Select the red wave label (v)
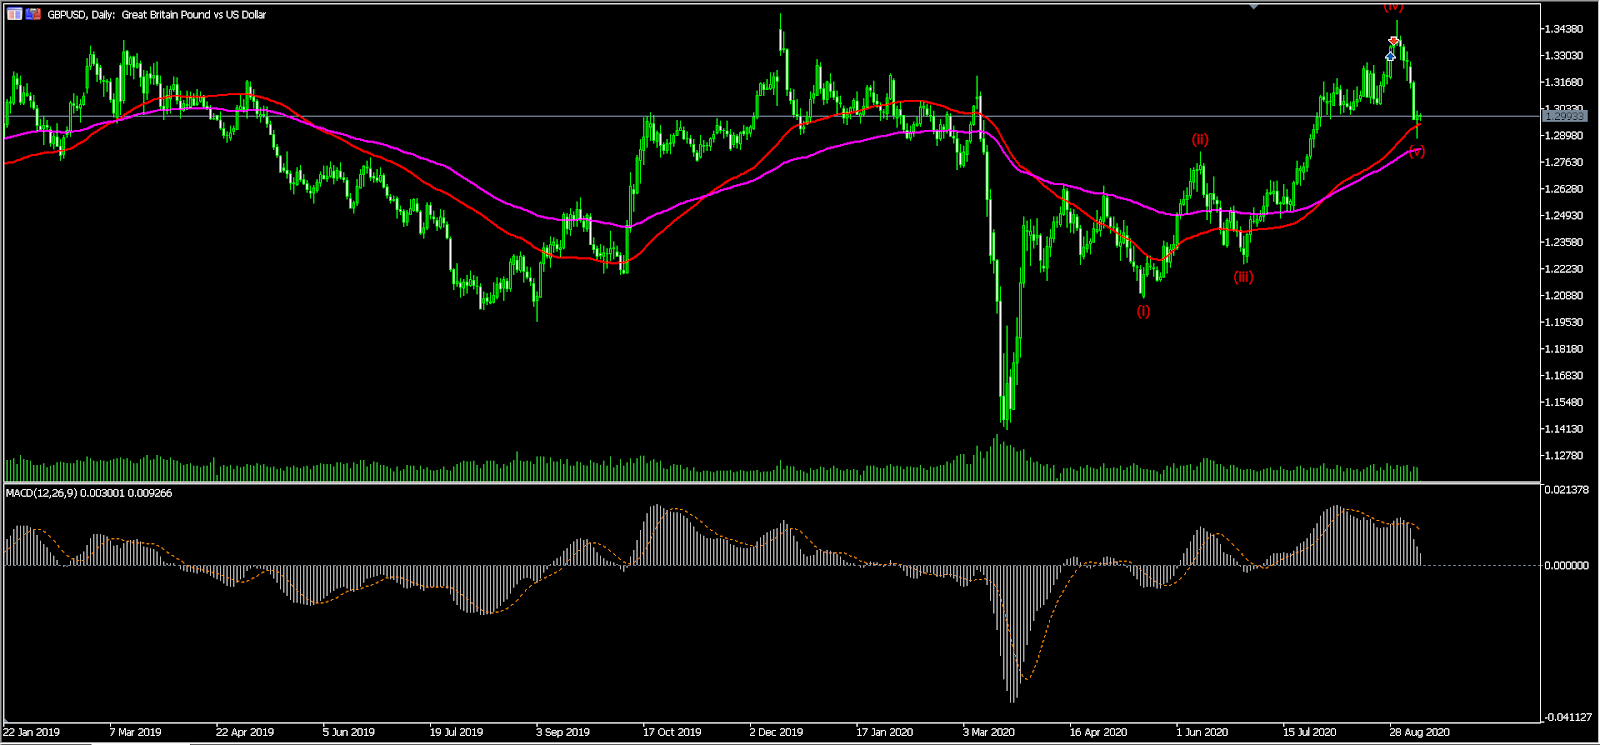Screen dimensions: 1600x745 (x=1416, y=152)
